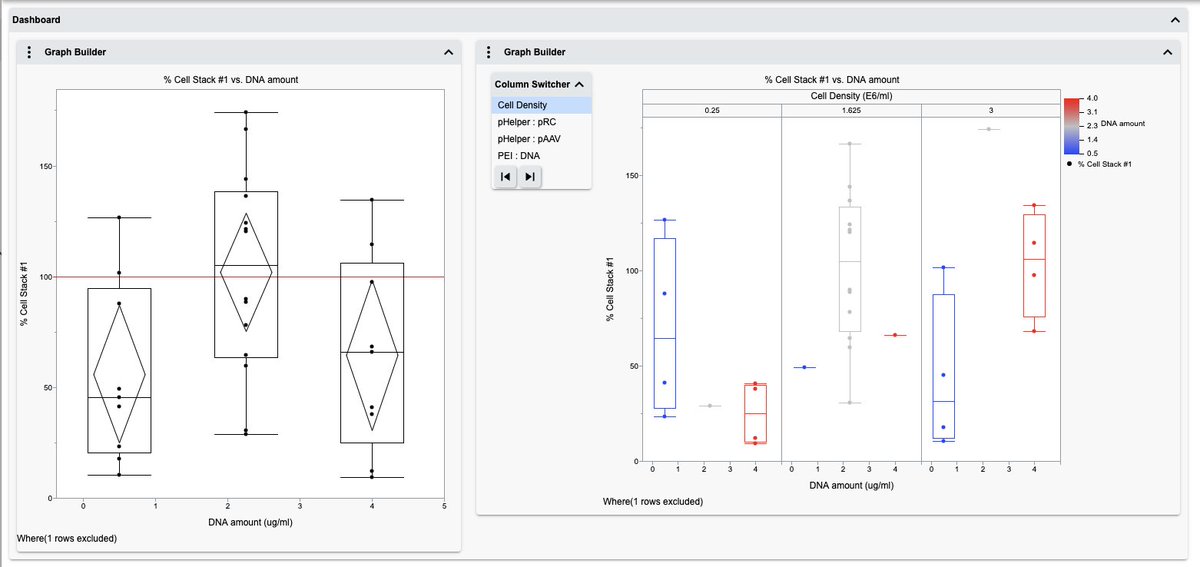1200x567 pixels.
Task: Click the Cell Density (E6/ml) group header
Action: [850, 96]
